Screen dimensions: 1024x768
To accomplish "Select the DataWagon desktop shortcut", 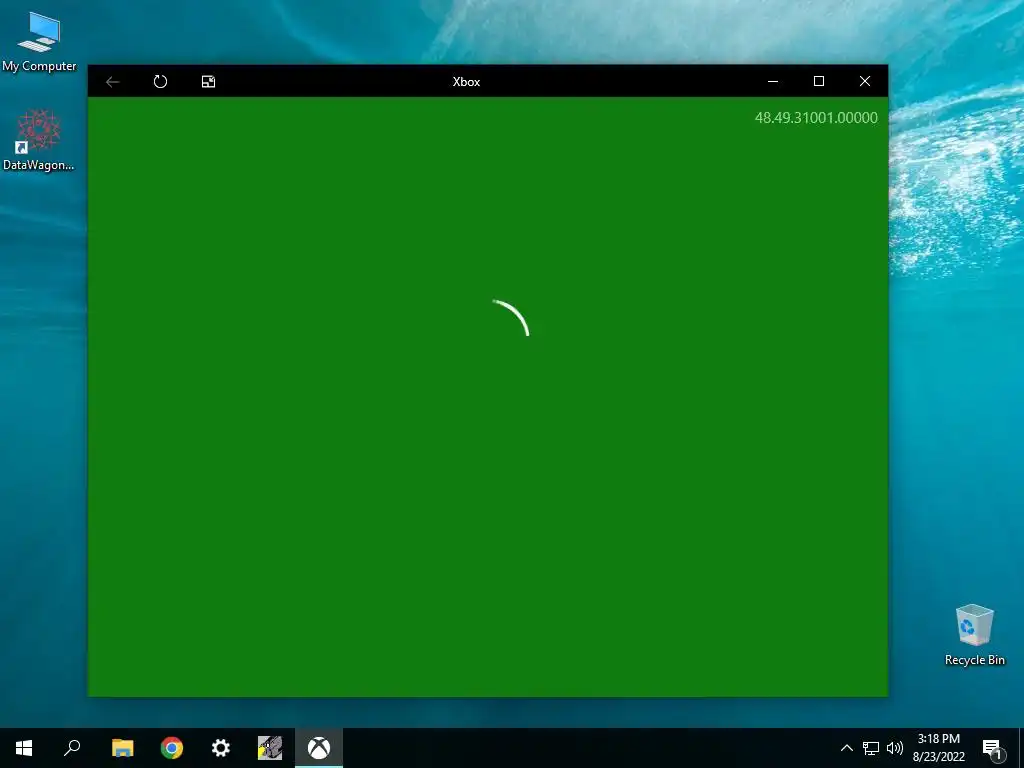I will tap(39, 140).
